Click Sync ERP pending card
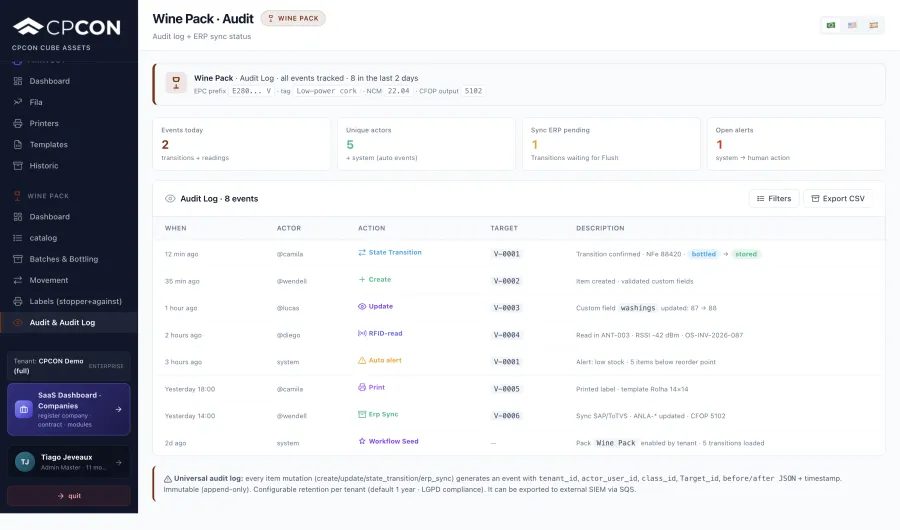This screenshot has height=530, width=900. (611, 144)
